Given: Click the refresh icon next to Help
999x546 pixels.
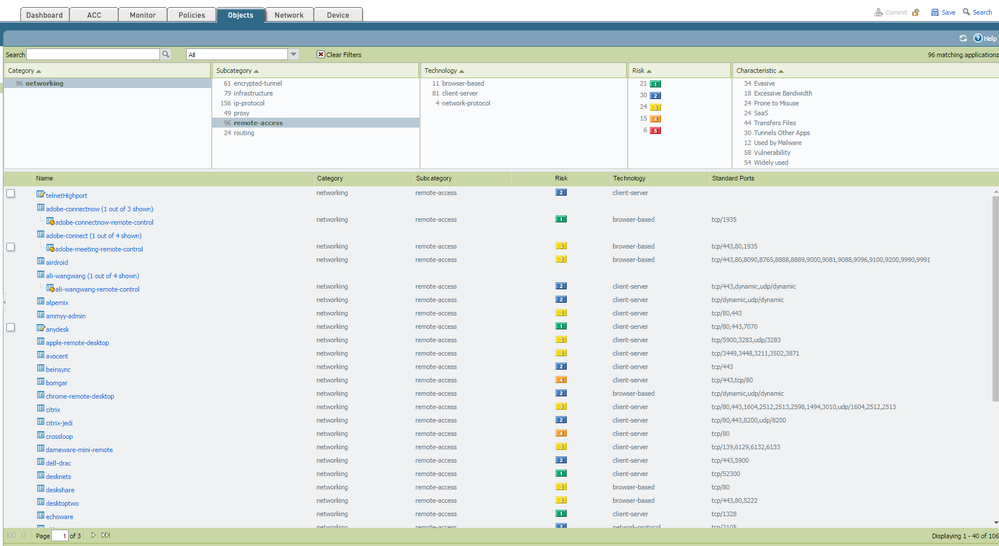Looking at the screenshot, I should point(962,38).
